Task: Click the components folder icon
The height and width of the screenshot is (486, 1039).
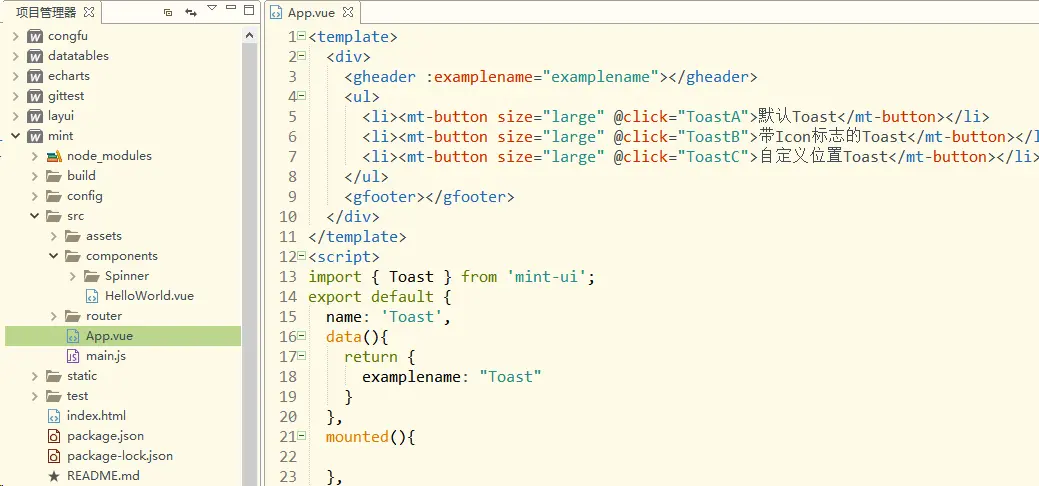Action: [x=73, y=255]
